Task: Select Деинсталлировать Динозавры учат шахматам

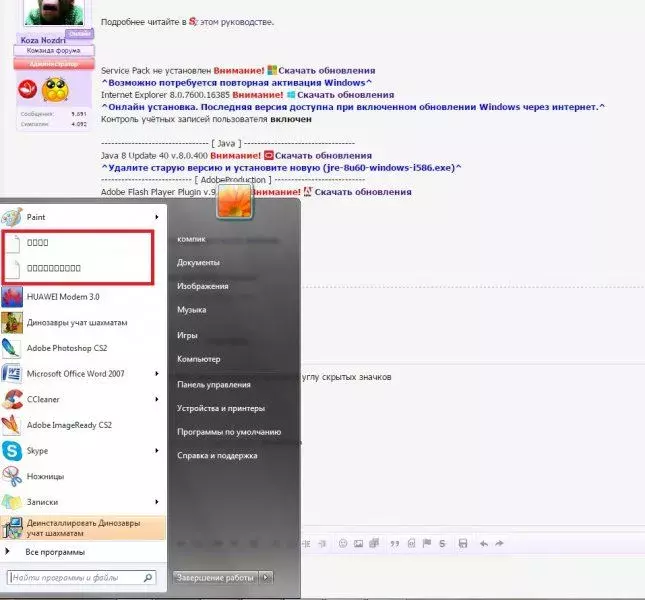Action: tap(82, 528)
